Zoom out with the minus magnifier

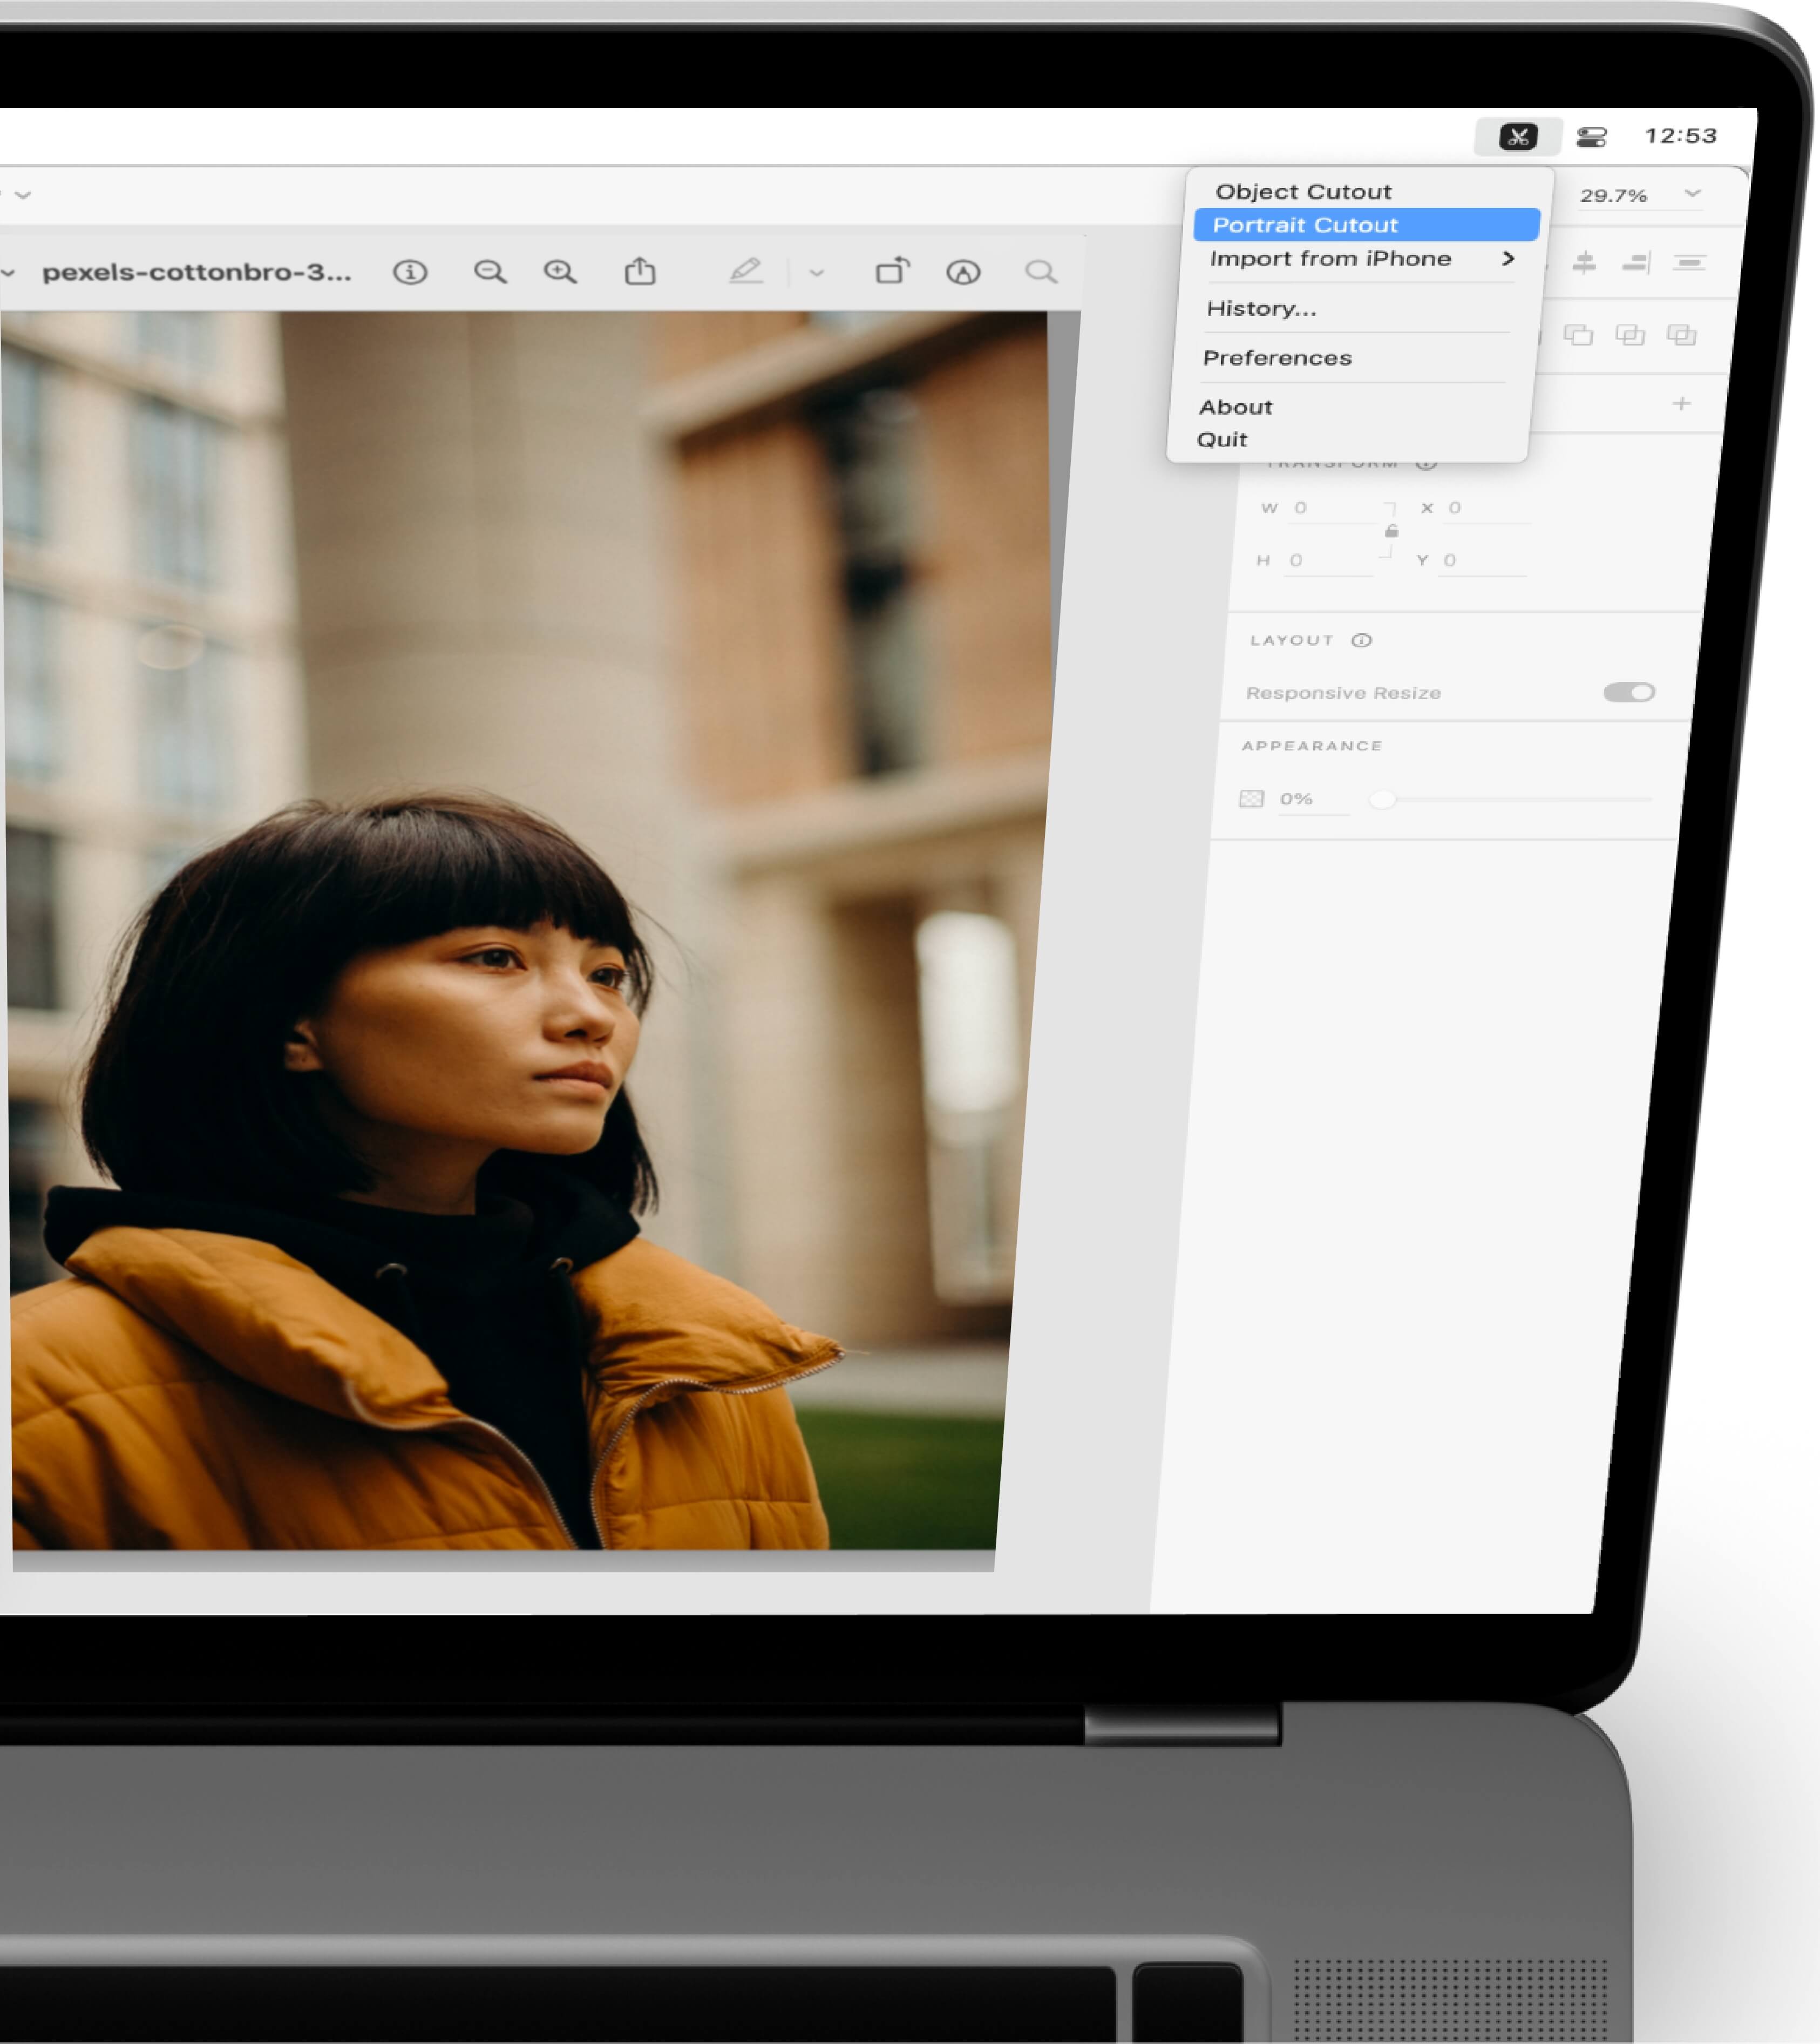490,272
